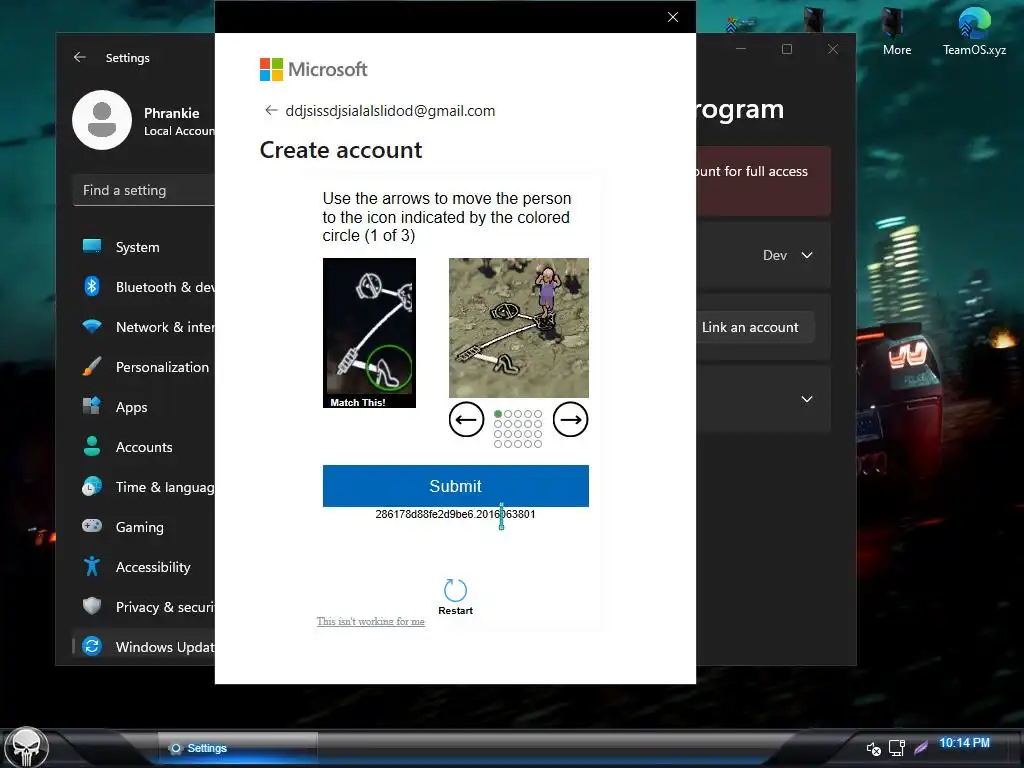The image size is (1024, 768).
Task: Click the Settings taskbar button
Action: pyautogui.click(x=238, y=748)
